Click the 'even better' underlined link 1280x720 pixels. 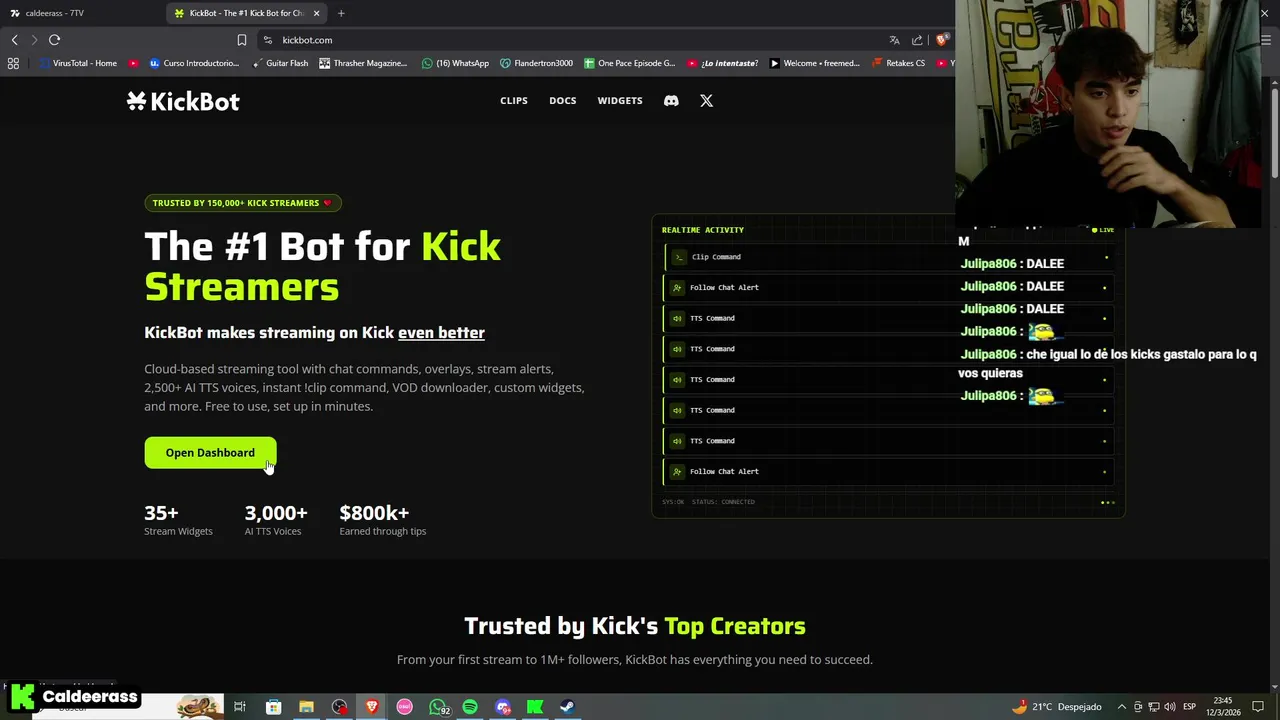coord(441,333)
